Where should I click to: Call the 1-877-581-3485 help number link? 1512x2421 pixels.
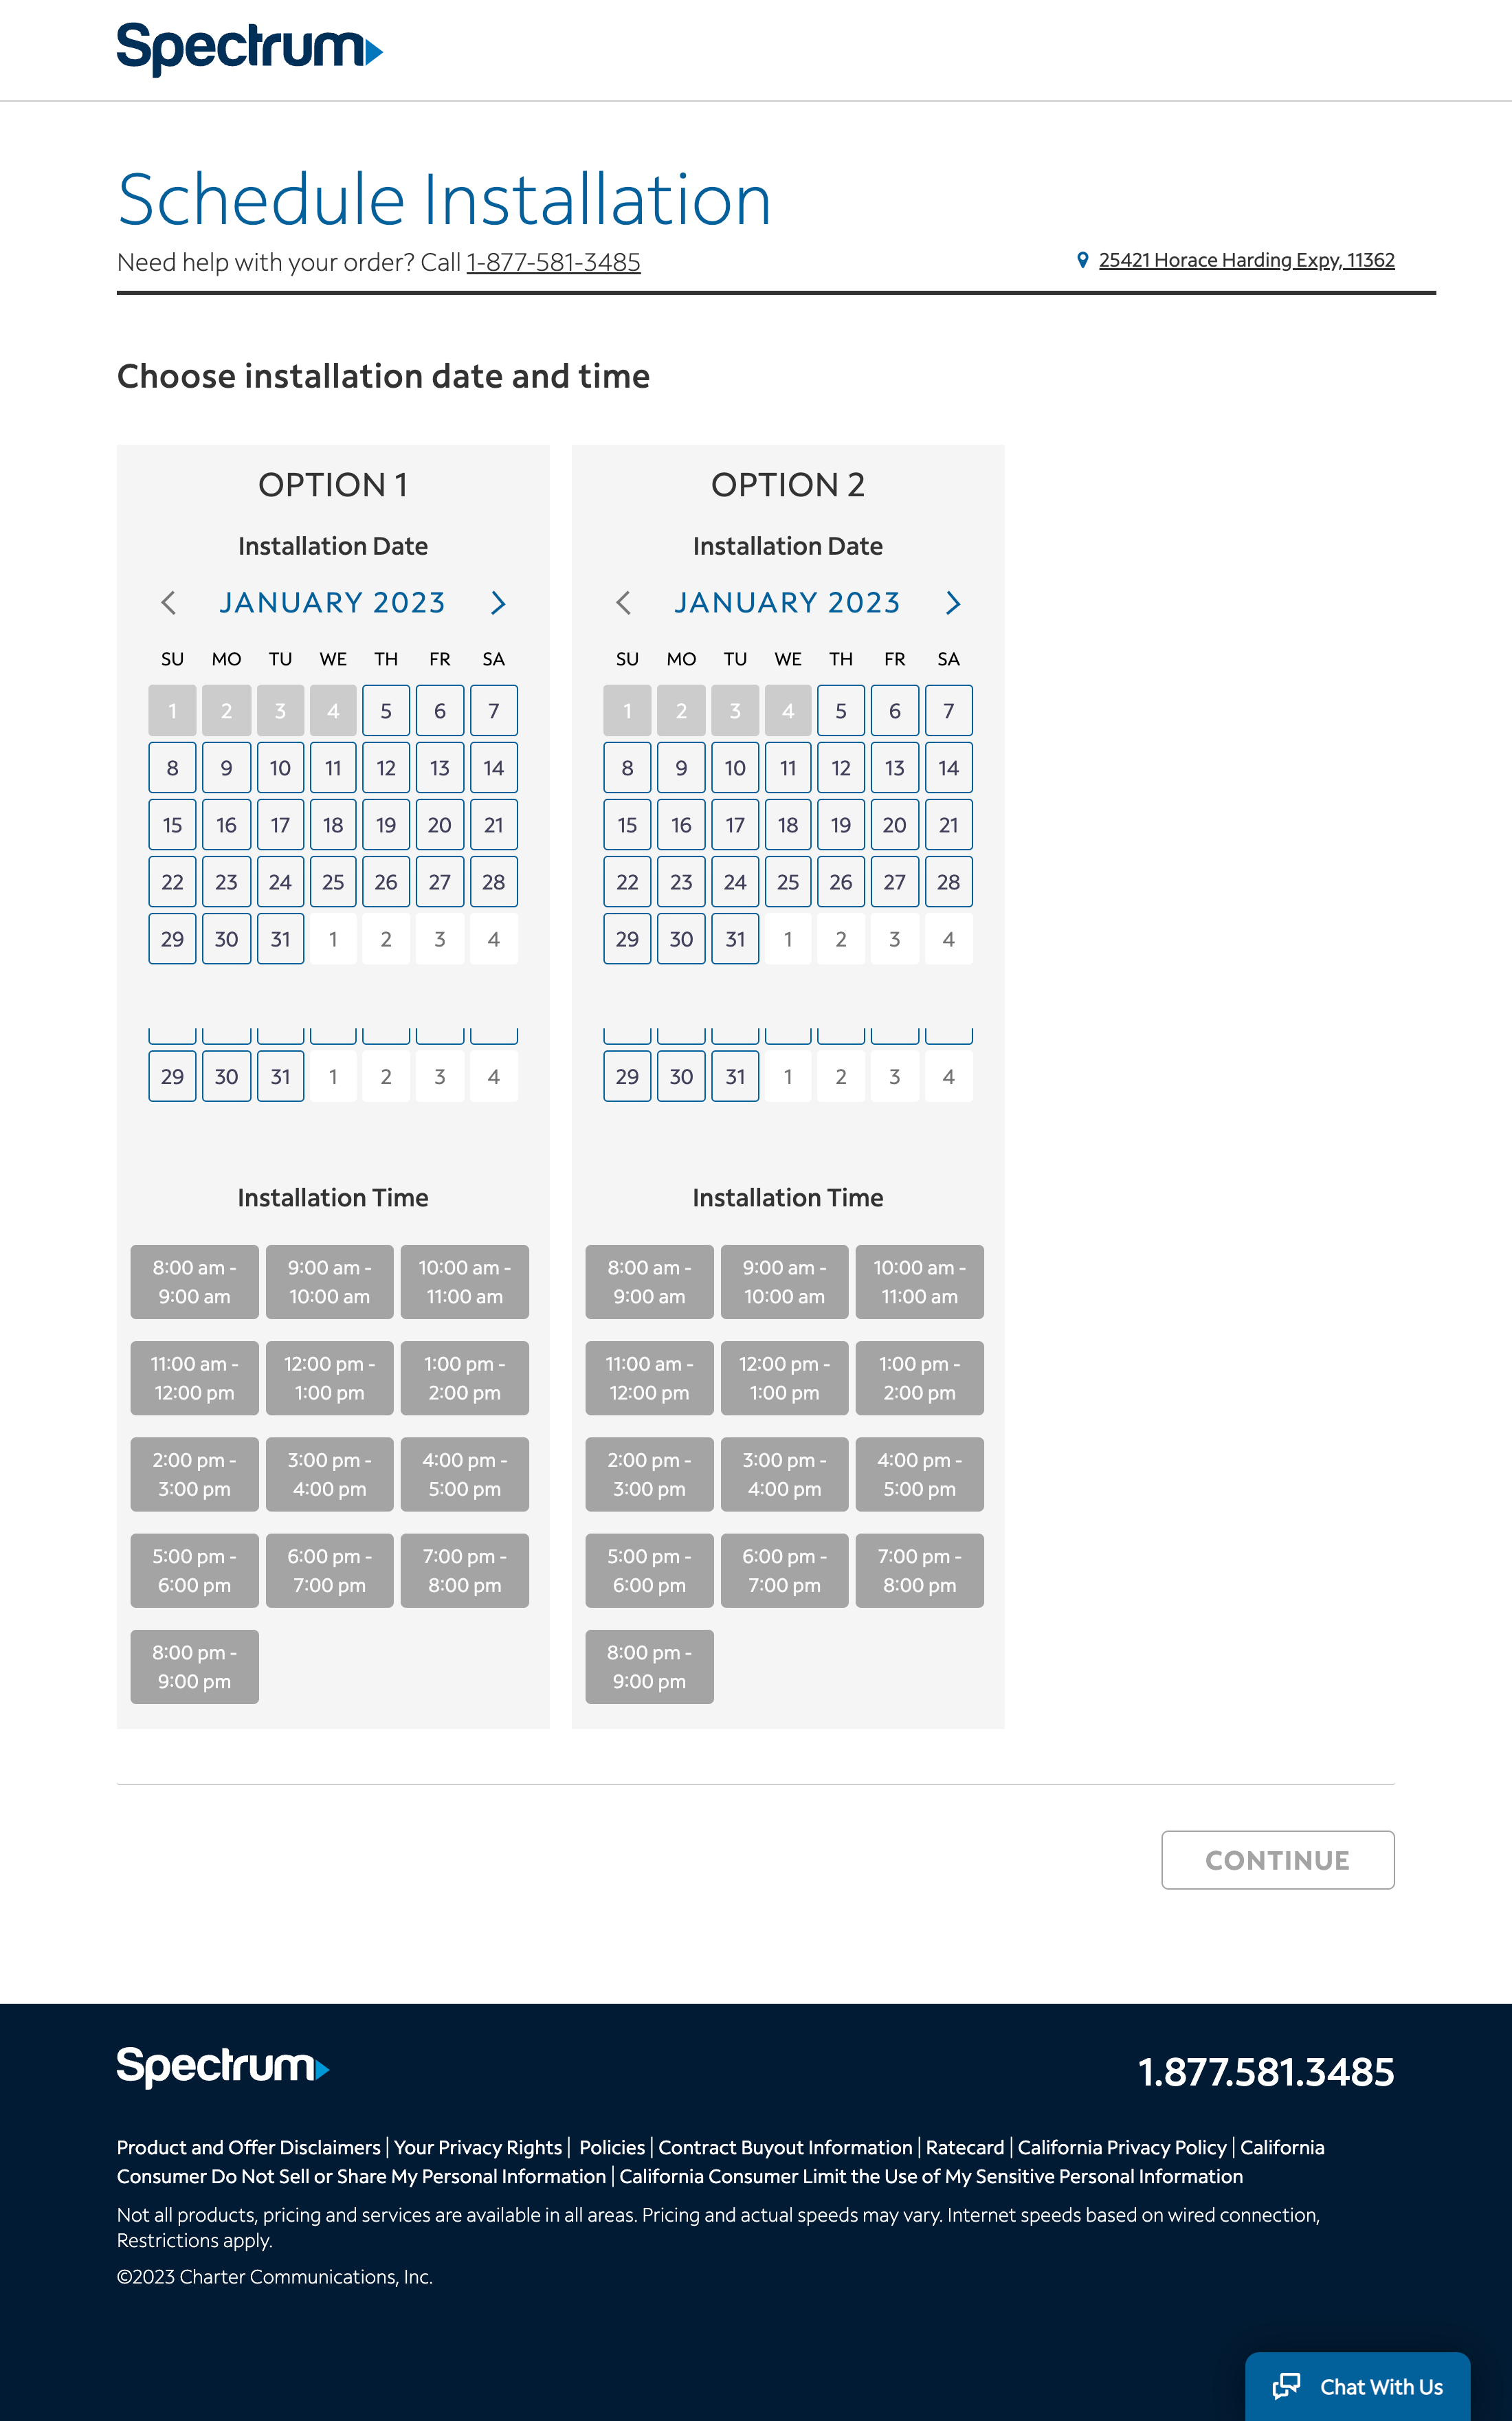point(553,262)
